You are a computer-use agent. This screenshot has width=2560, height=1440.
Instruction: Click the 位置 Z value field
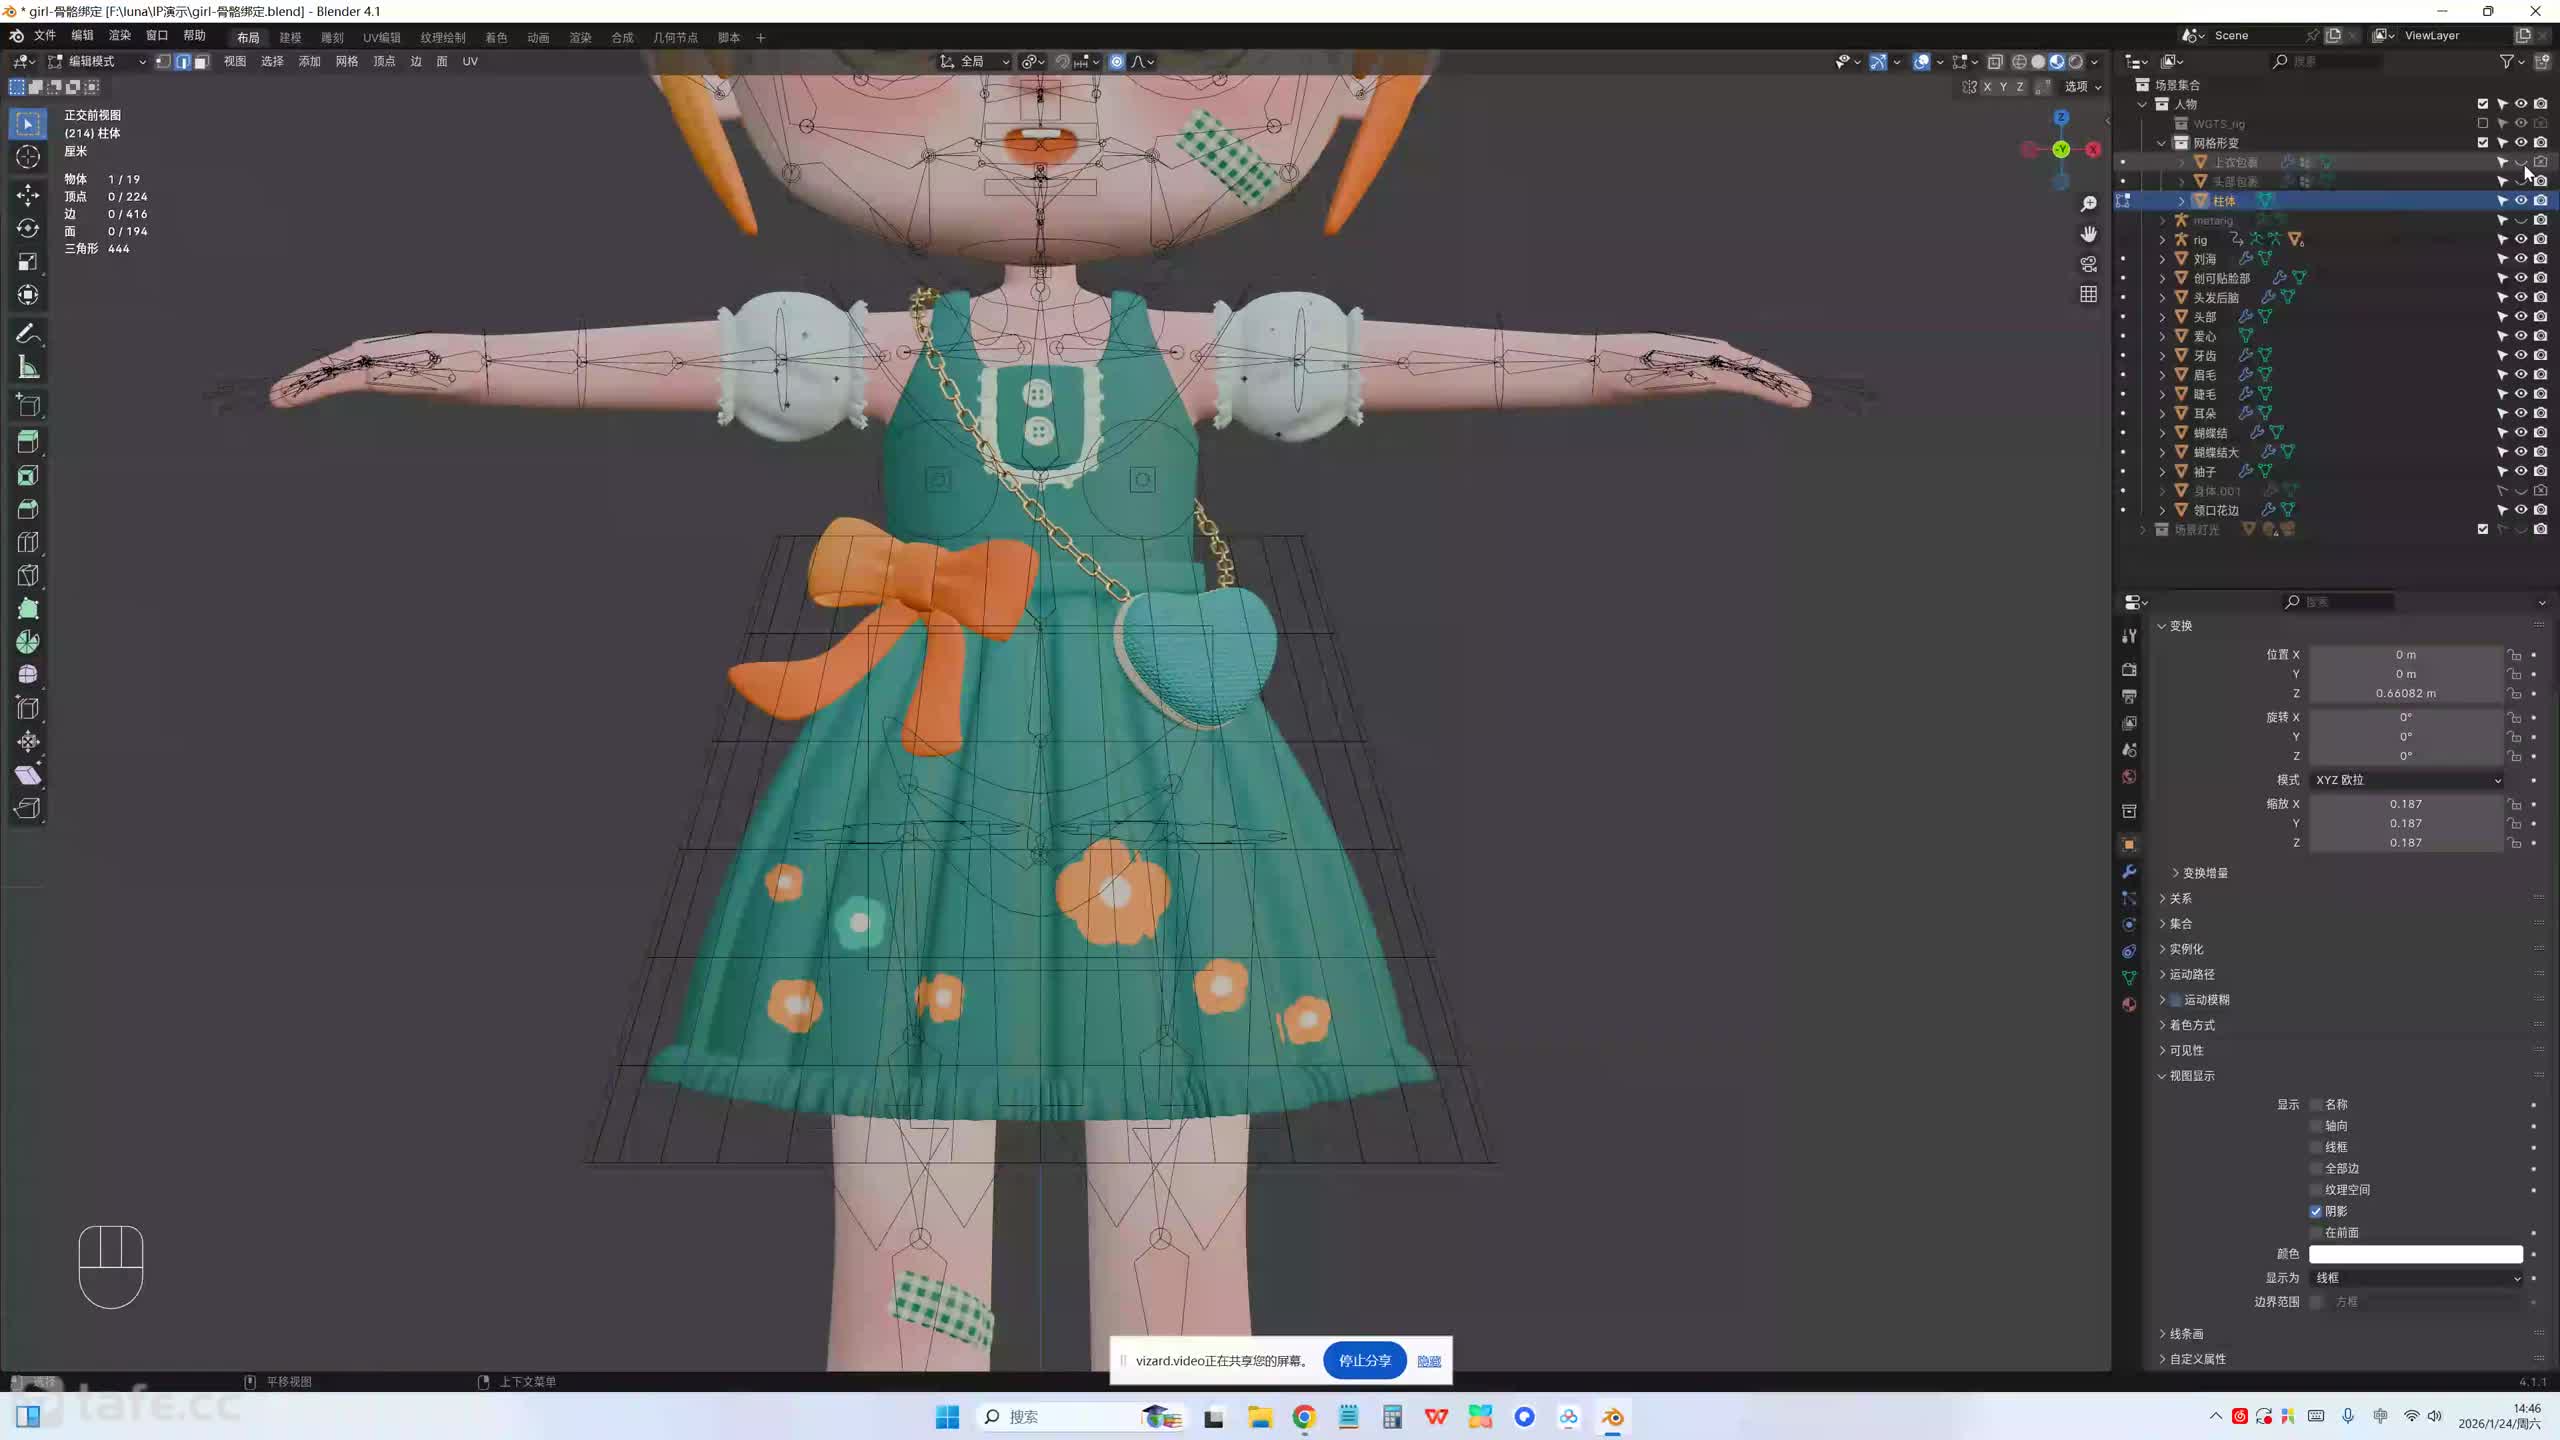click(x=2405, y=693)
